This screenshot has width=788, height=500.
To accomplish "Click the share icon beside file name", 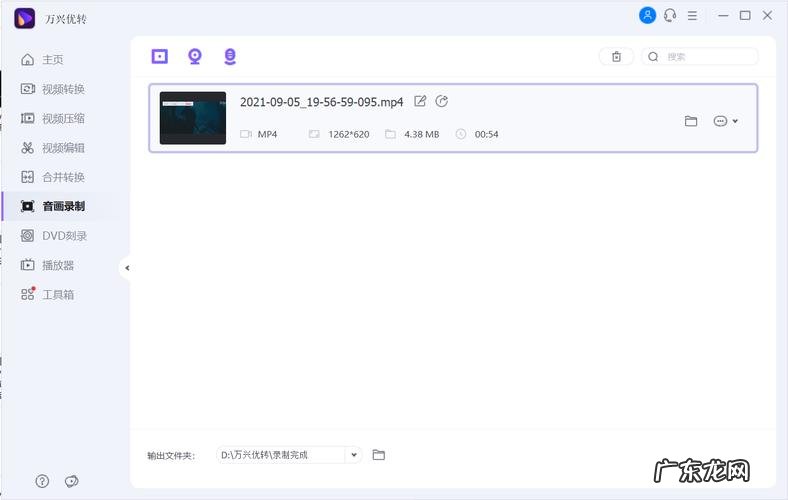I will (442, 101).
